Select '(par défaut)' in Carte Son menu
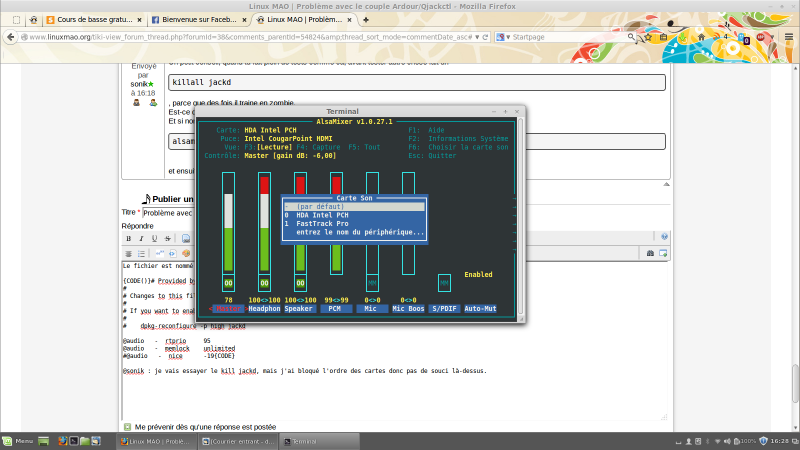 click(354, 207)
